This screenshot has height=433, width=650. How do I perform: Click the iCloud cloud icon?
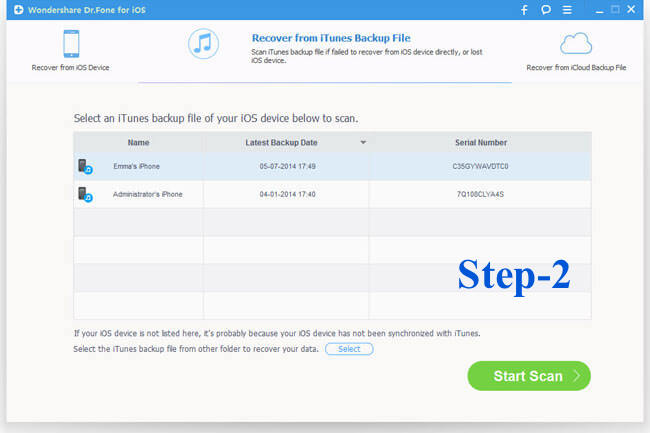[576, 44]
